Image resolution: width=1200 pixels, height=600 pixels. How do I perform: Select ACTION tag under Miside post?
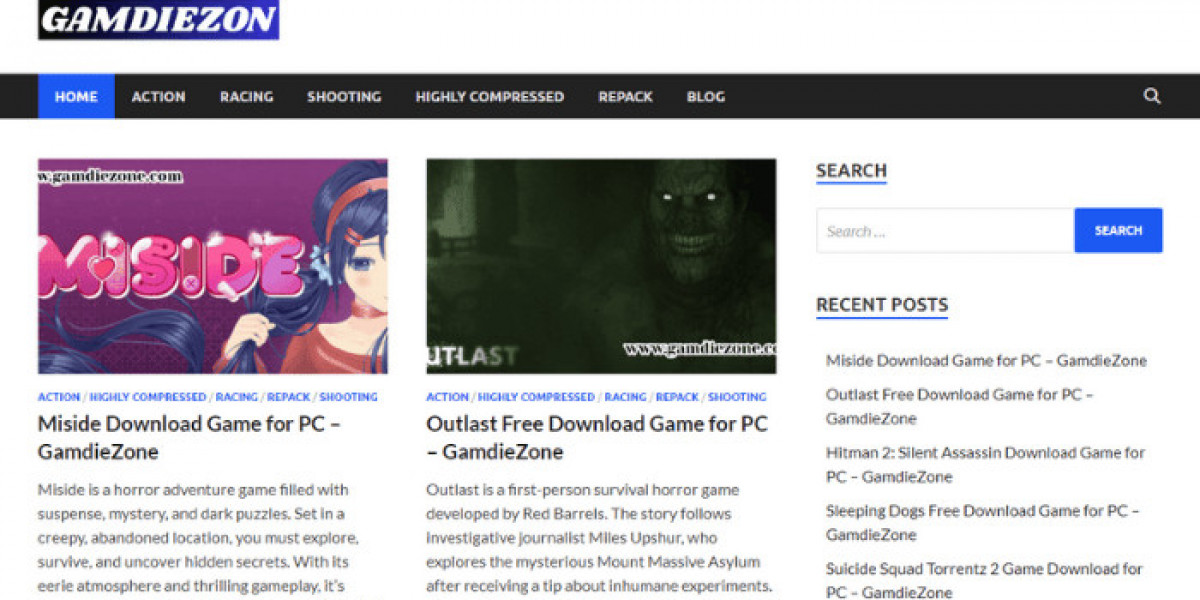coord(59,397)
